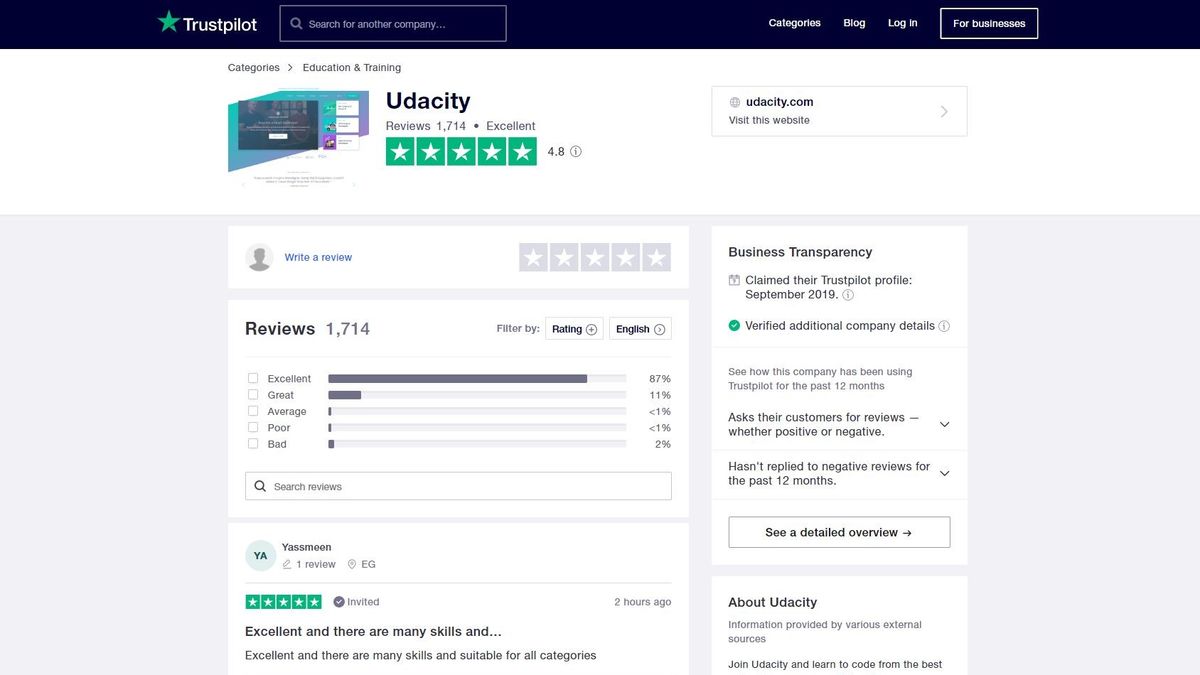The width and height of the screenshot is (1200, 675).
Task: Click the 'Write a review' link
Action: [318, 257]
